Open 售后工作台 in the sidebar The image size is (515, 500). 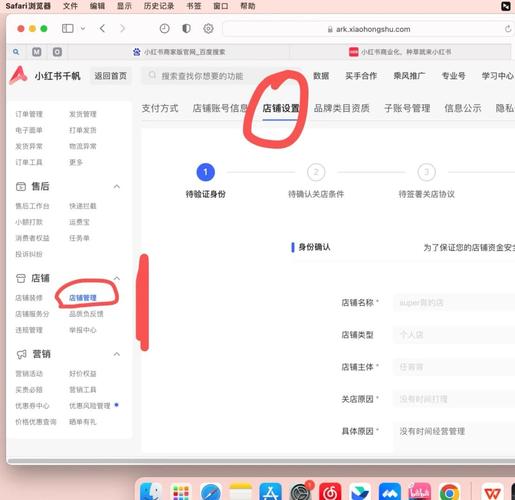(32, 206)
